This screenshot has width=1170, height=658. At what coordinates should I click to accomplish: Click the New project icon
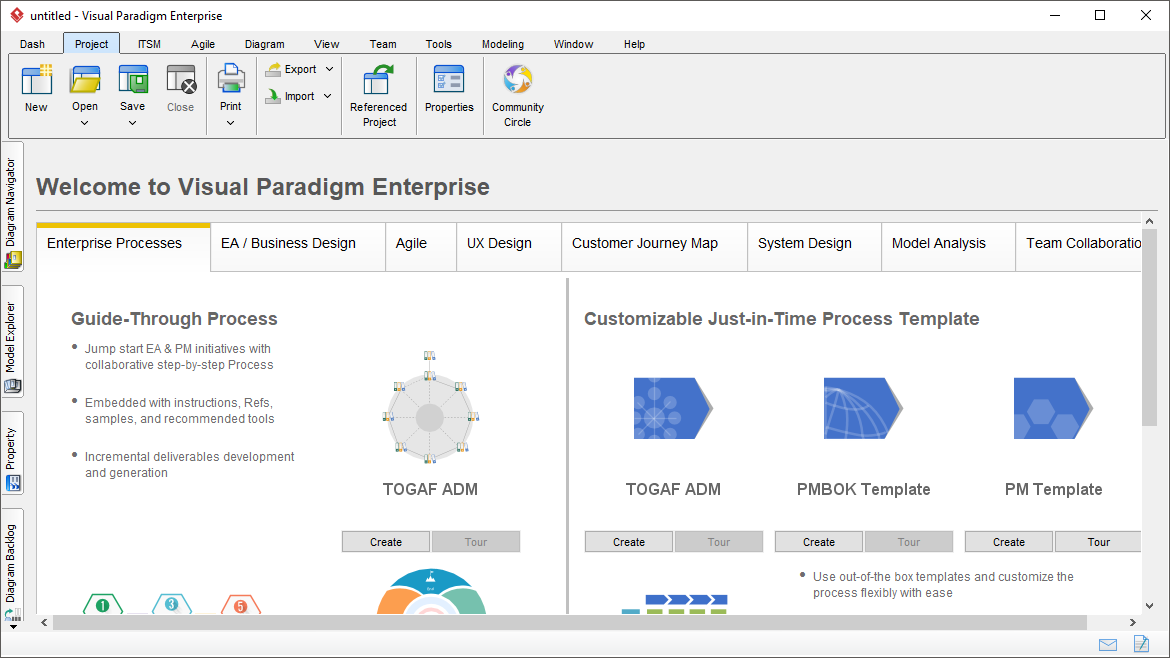click(x=37, y=80)
